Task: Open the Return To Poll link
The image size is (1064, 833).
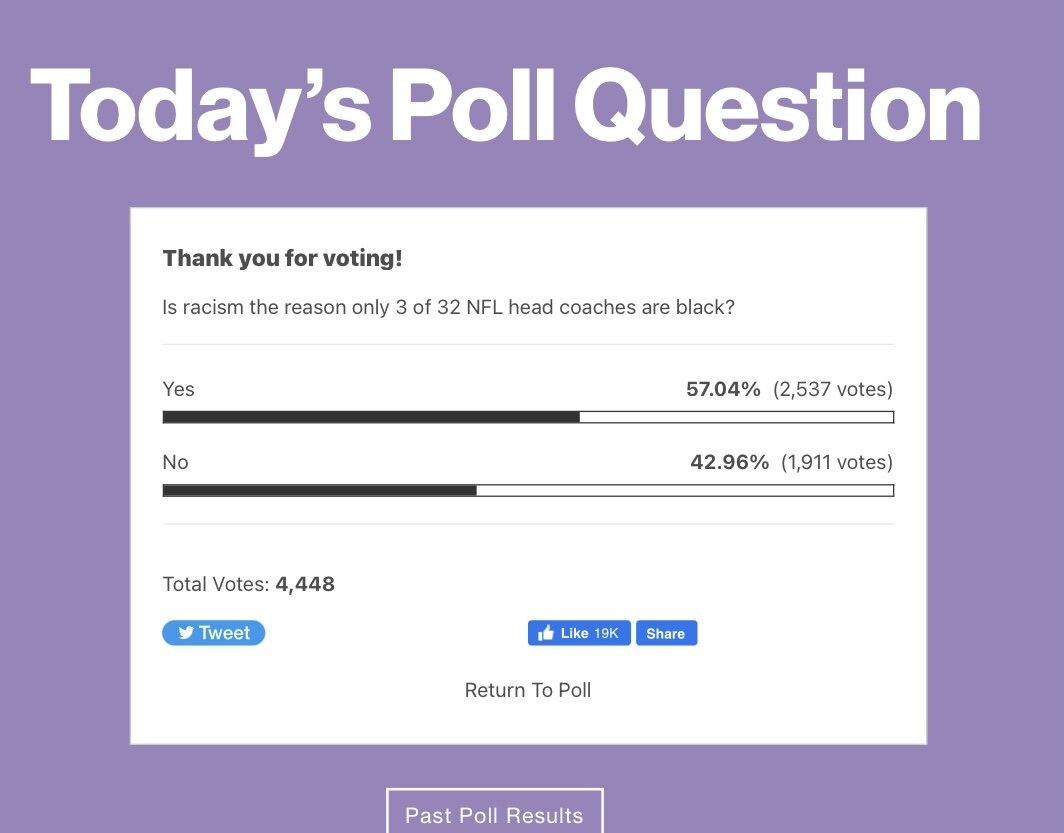Action: click(x=528, y=690)
